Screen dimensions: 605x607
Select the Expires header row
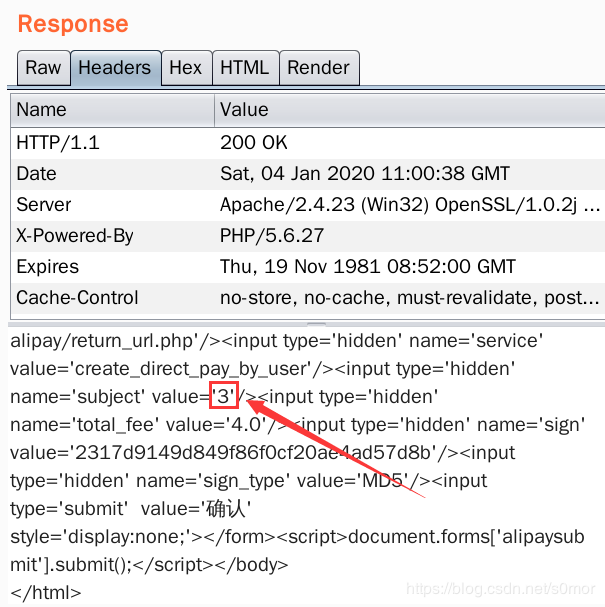click(x=308, y=267)
